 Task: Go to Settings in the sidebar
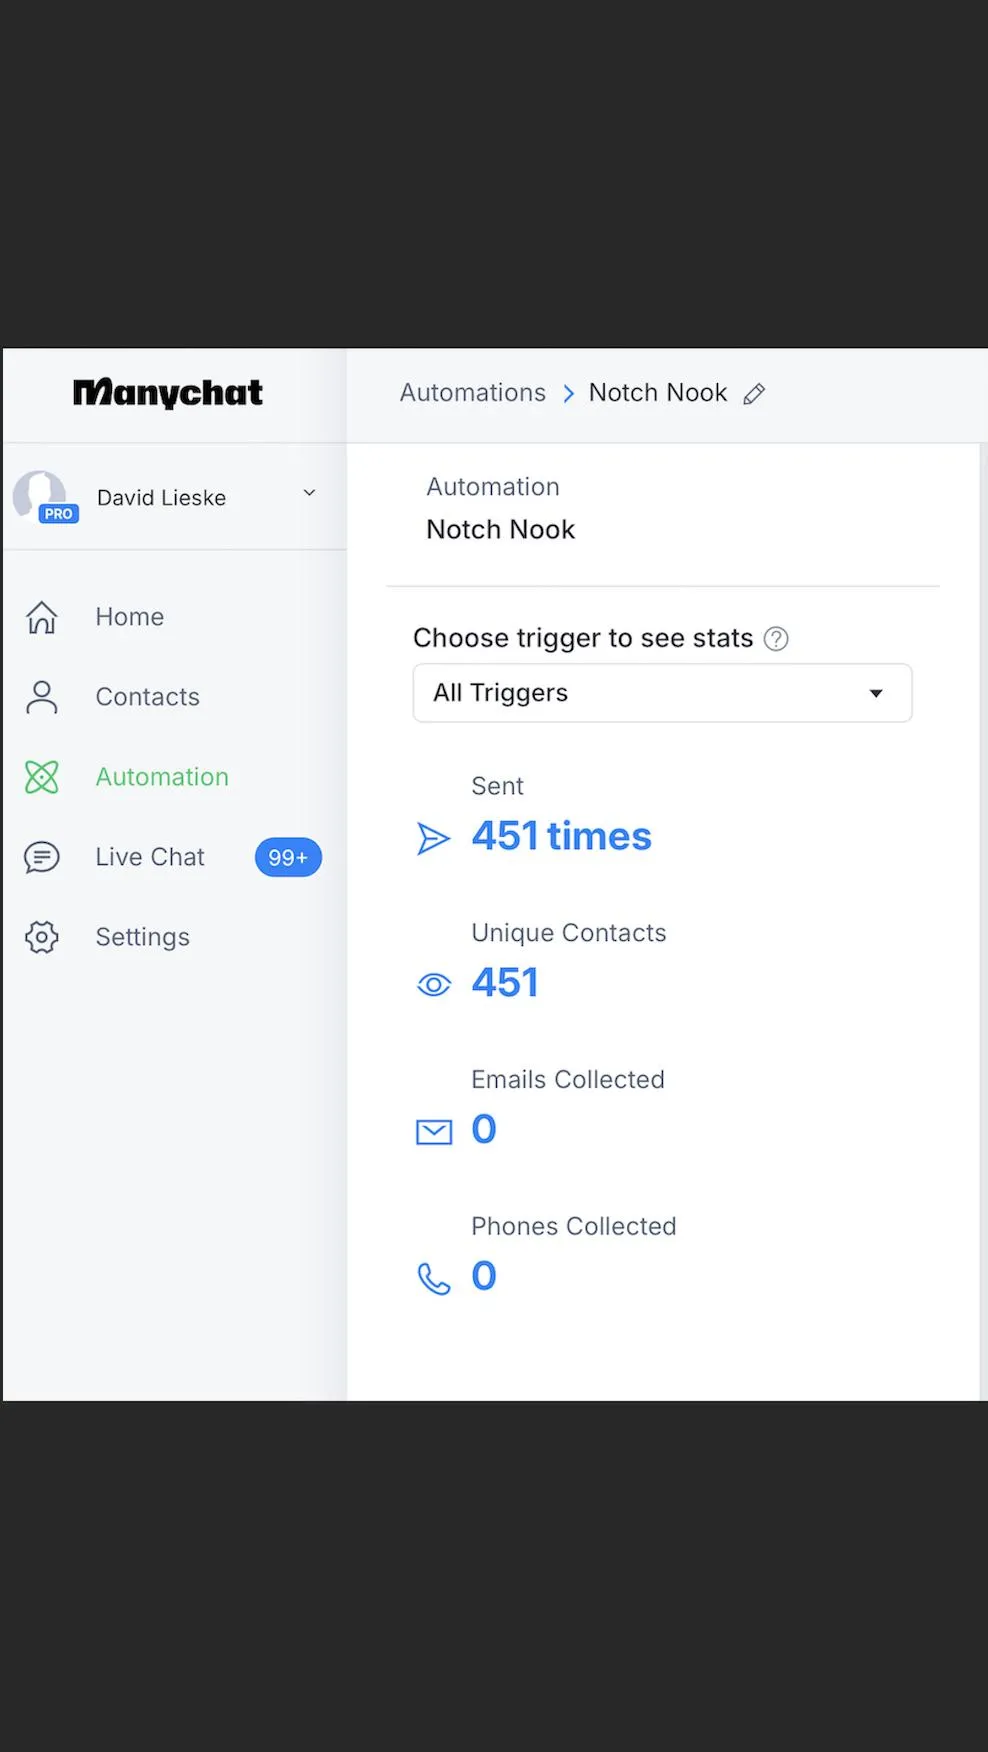pos(142,937)
